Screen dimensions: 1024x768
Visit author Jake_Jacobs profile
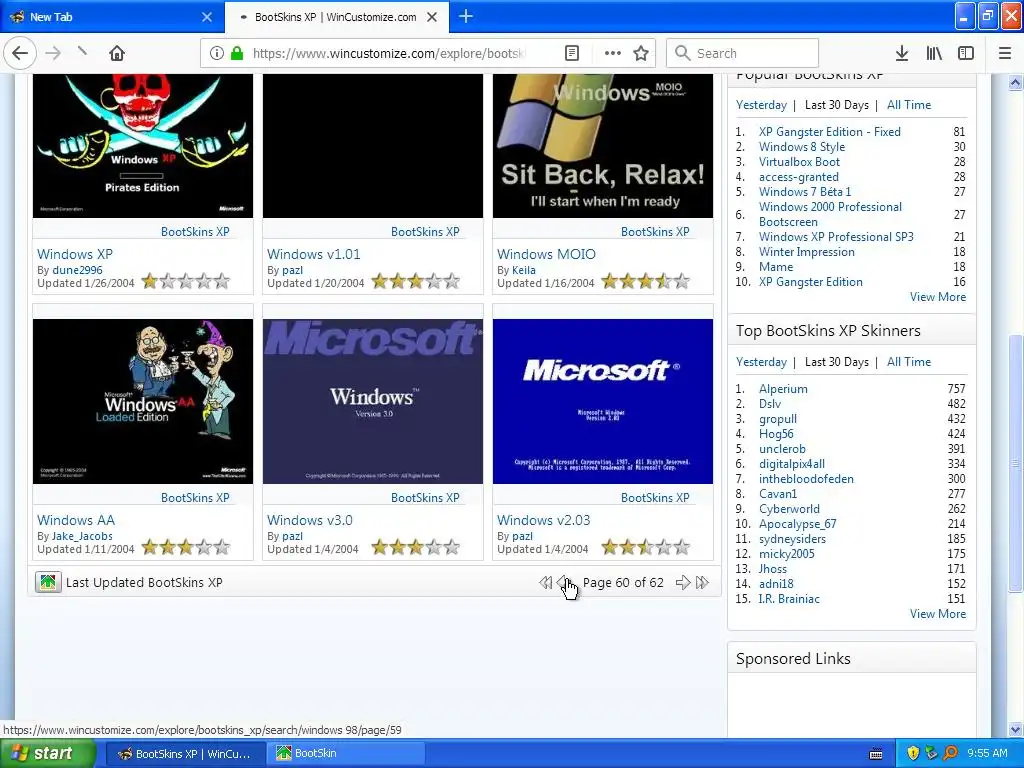point(82,536)
